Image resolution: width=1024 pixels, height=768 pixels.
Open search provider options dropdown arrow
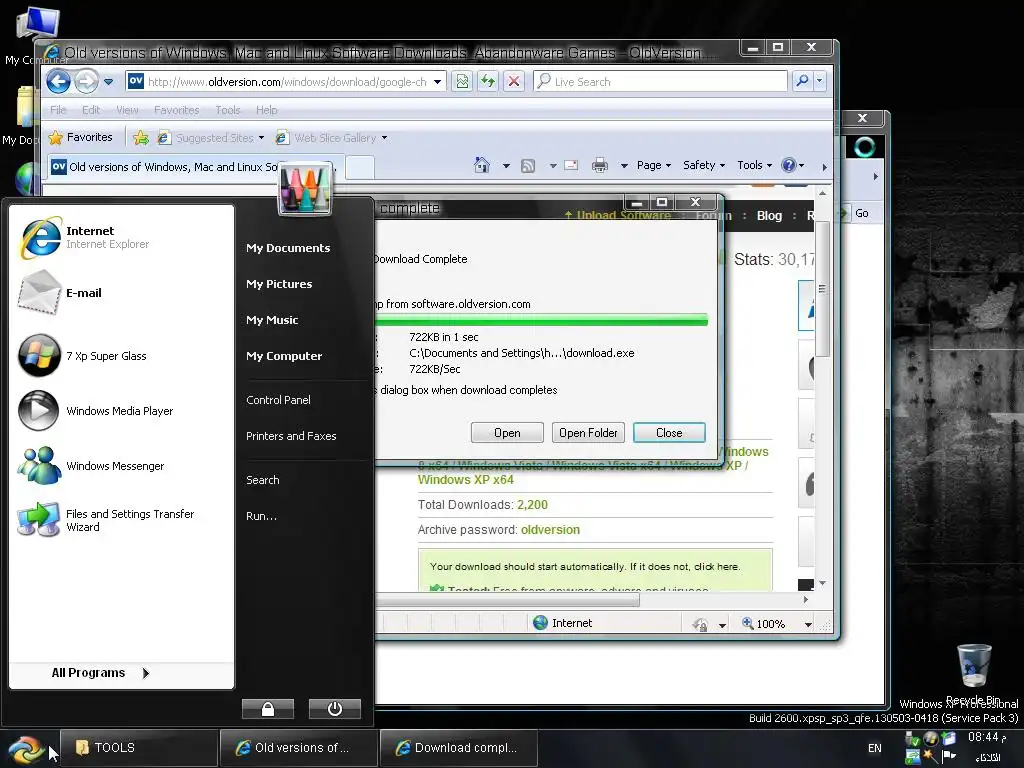click(x=819, y=81)
